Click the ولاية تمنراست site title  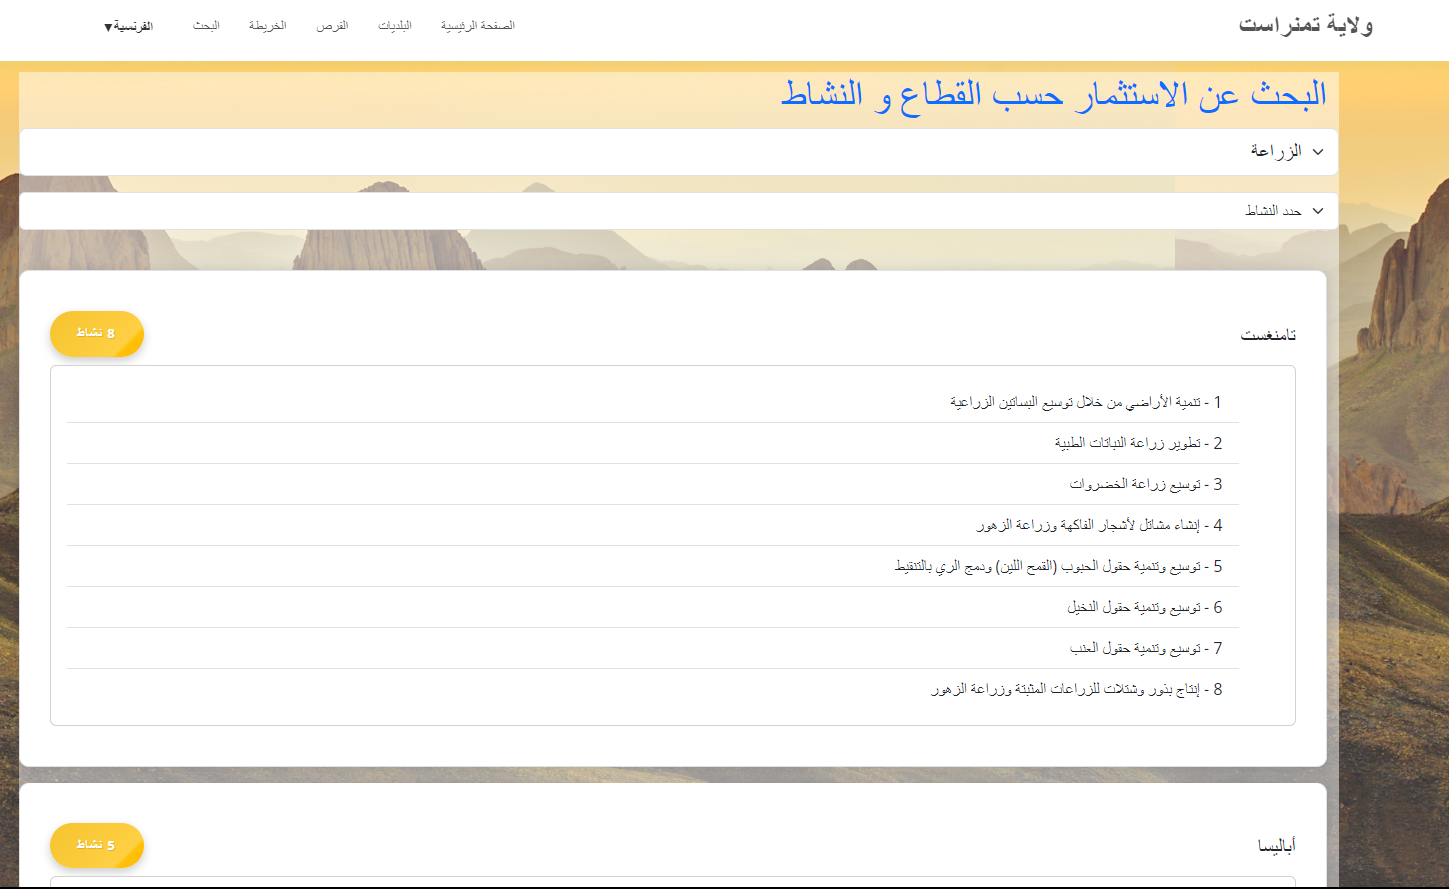pos(1305,25)
